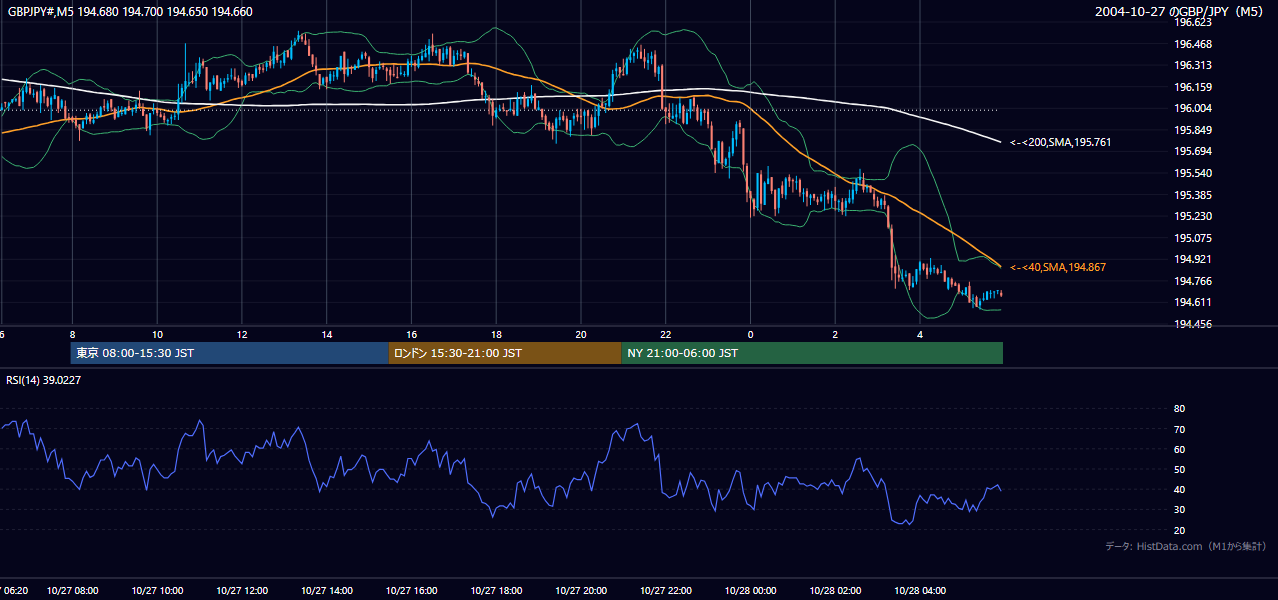The height and width of the screenshot is (600, 1278).
Task: Click hour label 10 under the price chart
Action: 157,334
